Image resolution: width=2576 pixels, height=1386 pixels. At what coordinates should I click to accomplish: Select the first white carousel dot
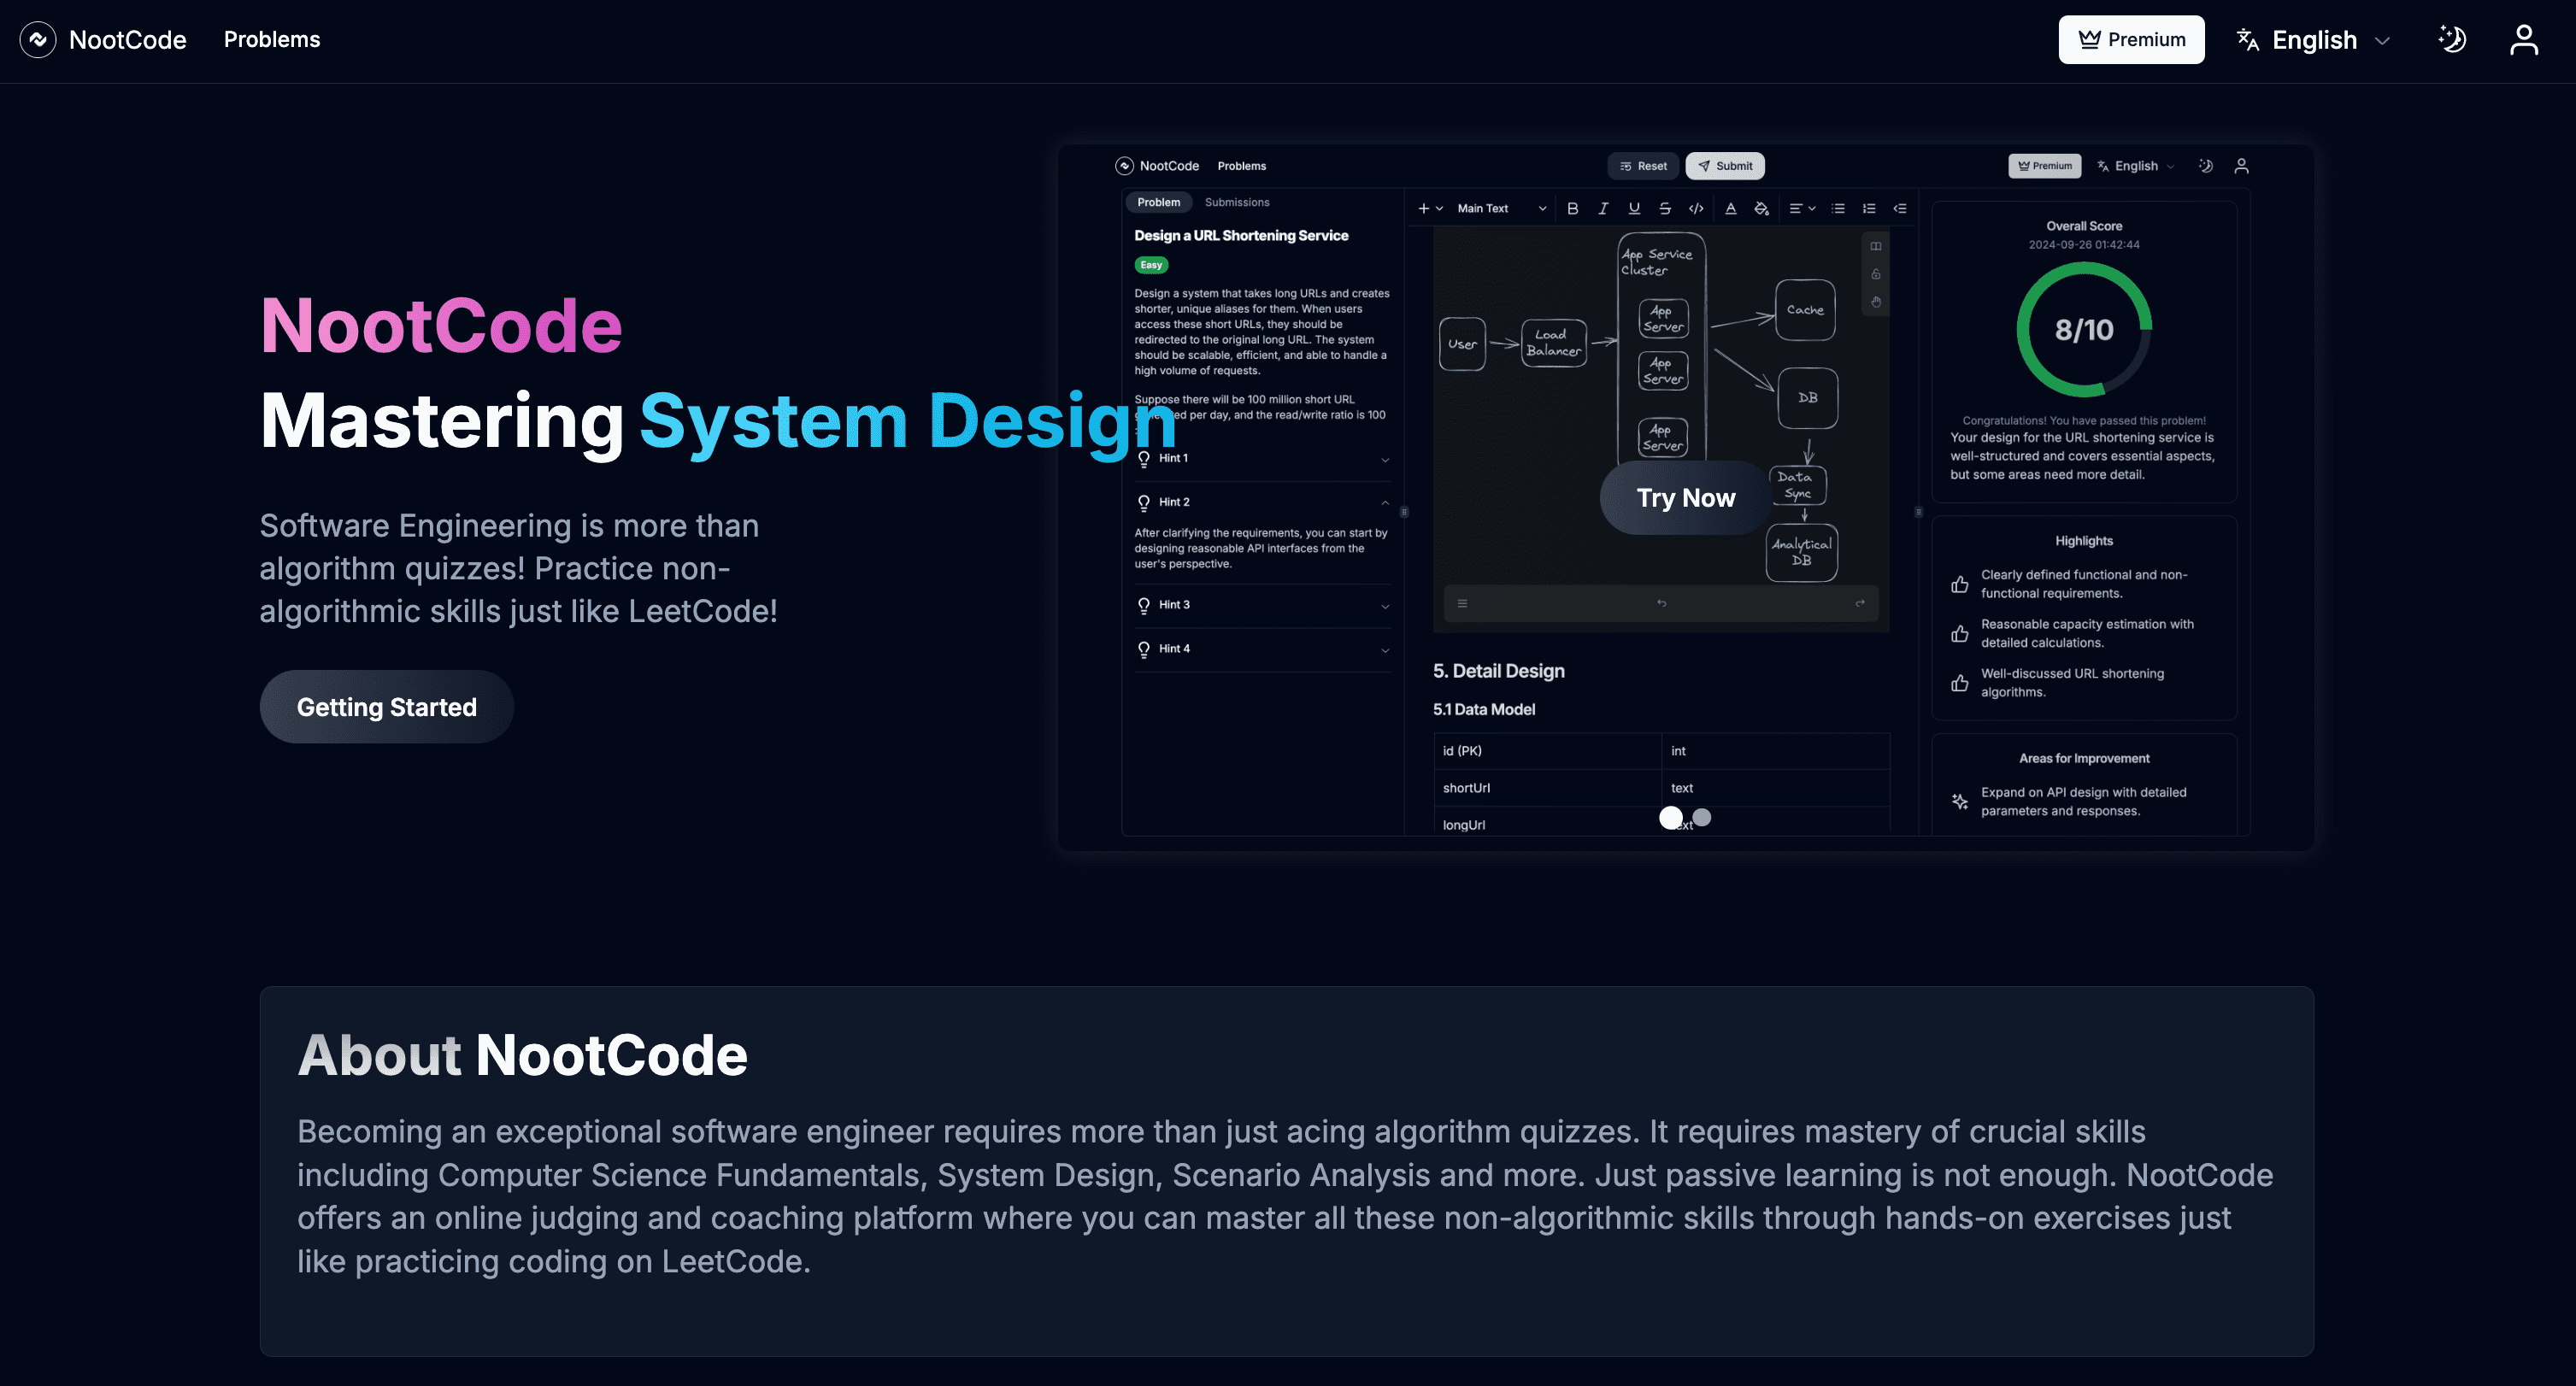[1671, 817]
